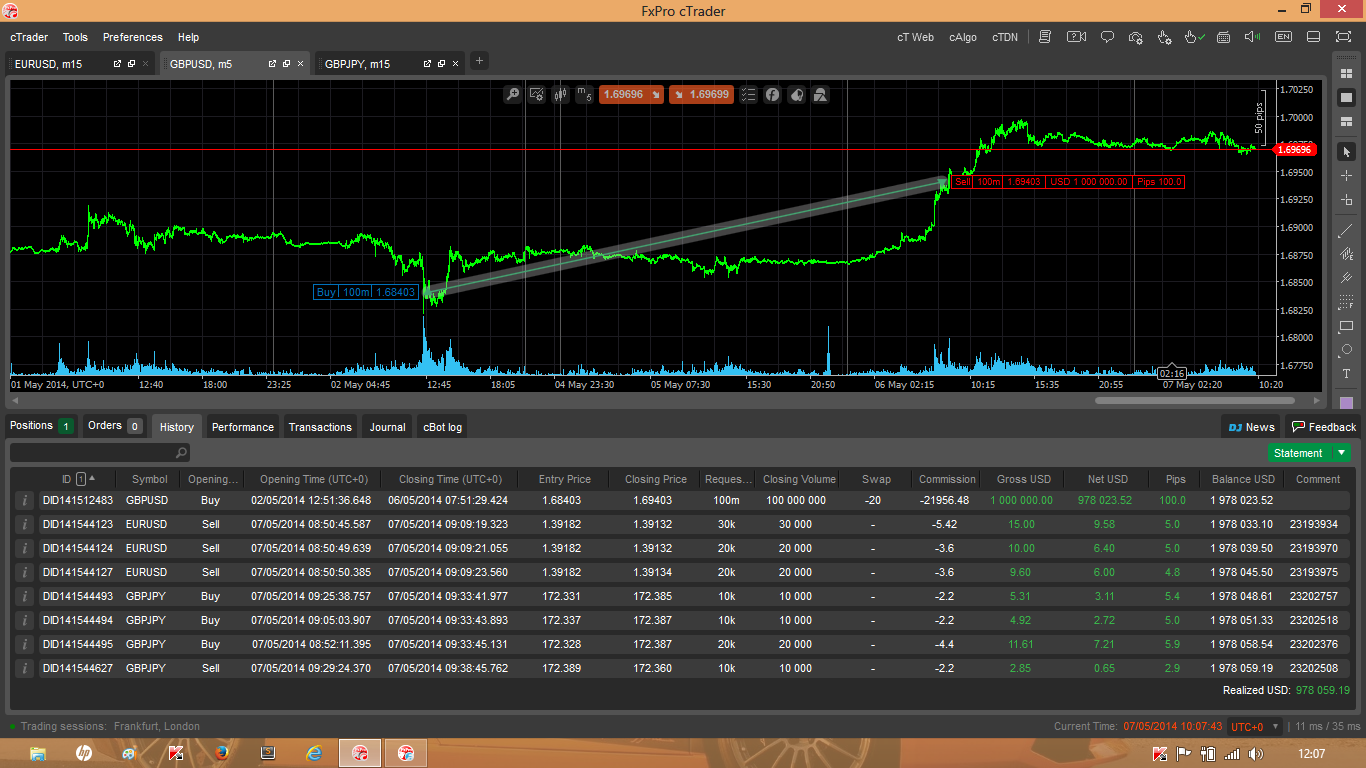Open the cAlgo link

click(x=963, y=37)
